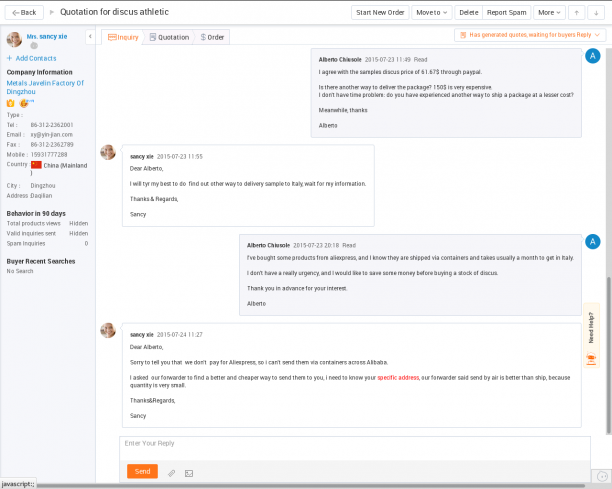The width and height of the screenshot is (612, 489).
Task: Click the Tel number 86-312-2362001
Action: pyautogui.click(x=52, y=125)
